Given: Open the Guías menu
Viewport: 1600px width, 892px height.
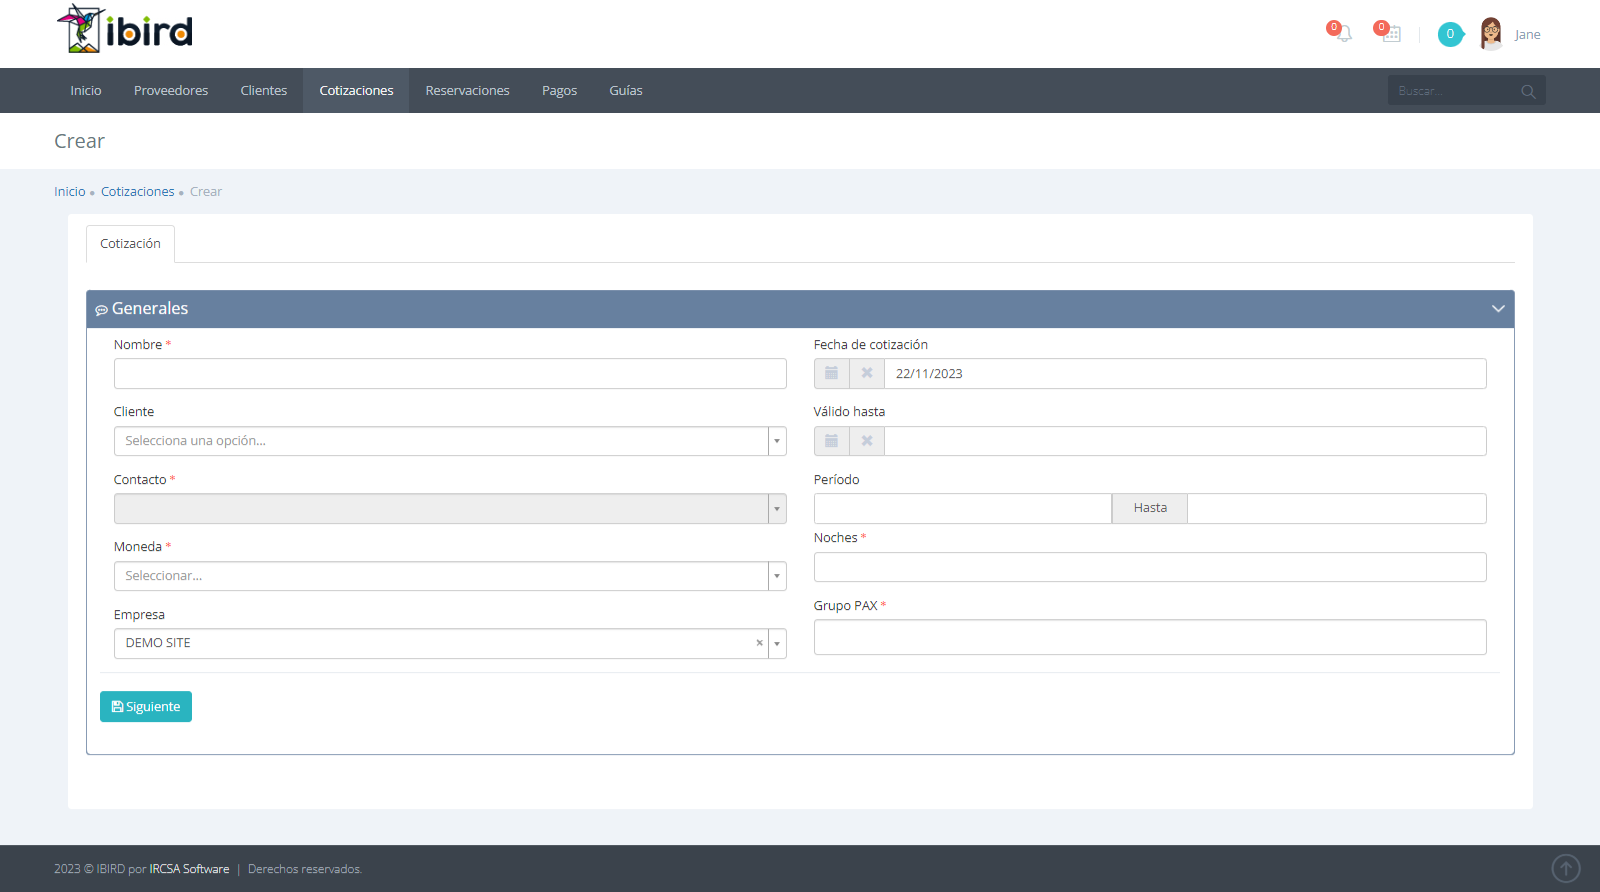Looking at the screenshot, I should (626, 91).
